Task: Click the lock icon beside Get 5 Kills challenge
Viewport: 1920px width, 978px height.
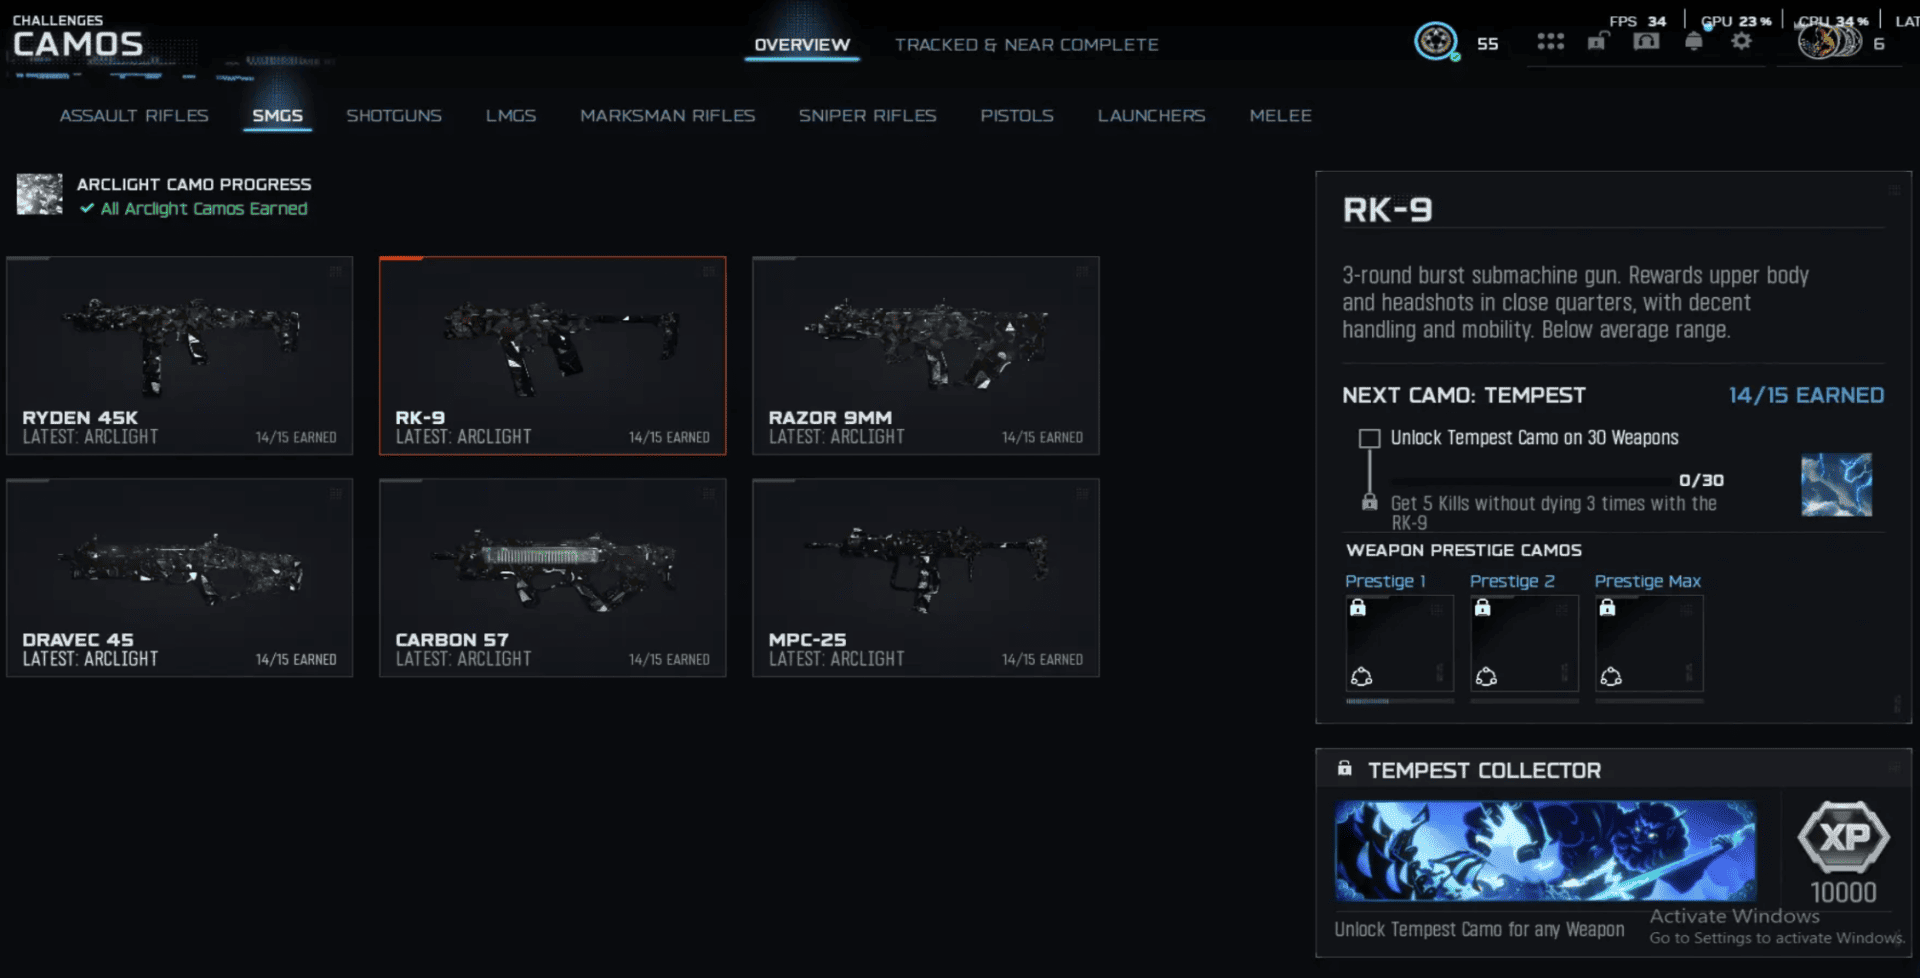Action: point(1370,502)
